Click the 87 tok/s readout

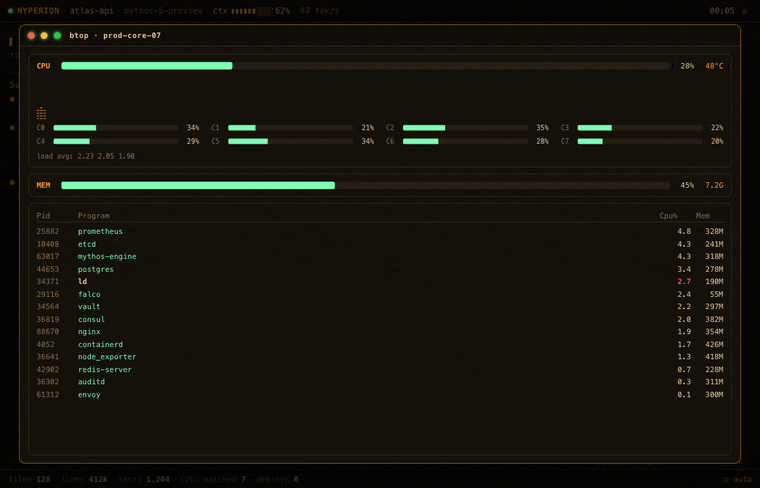coord(319,11)
